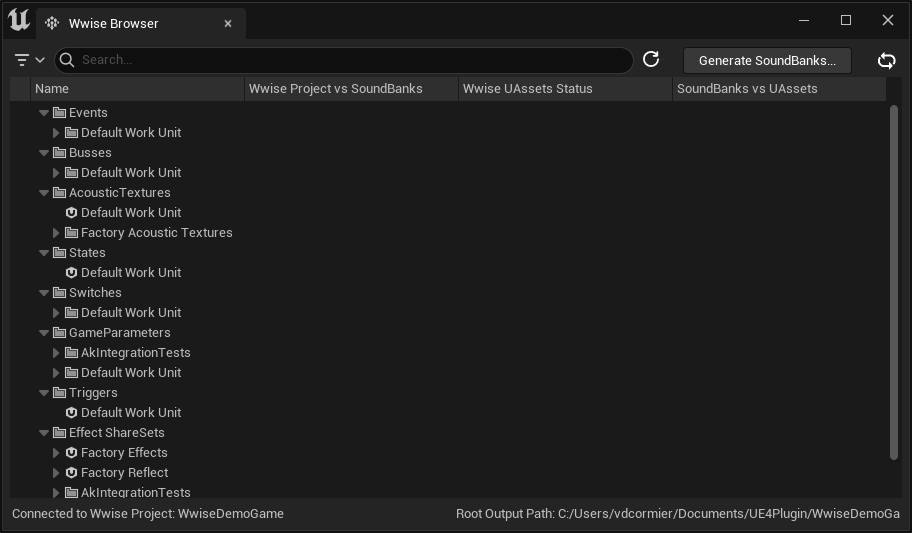
Task: Click the Wwise icon on the browser tab
Action: [52, 23]
